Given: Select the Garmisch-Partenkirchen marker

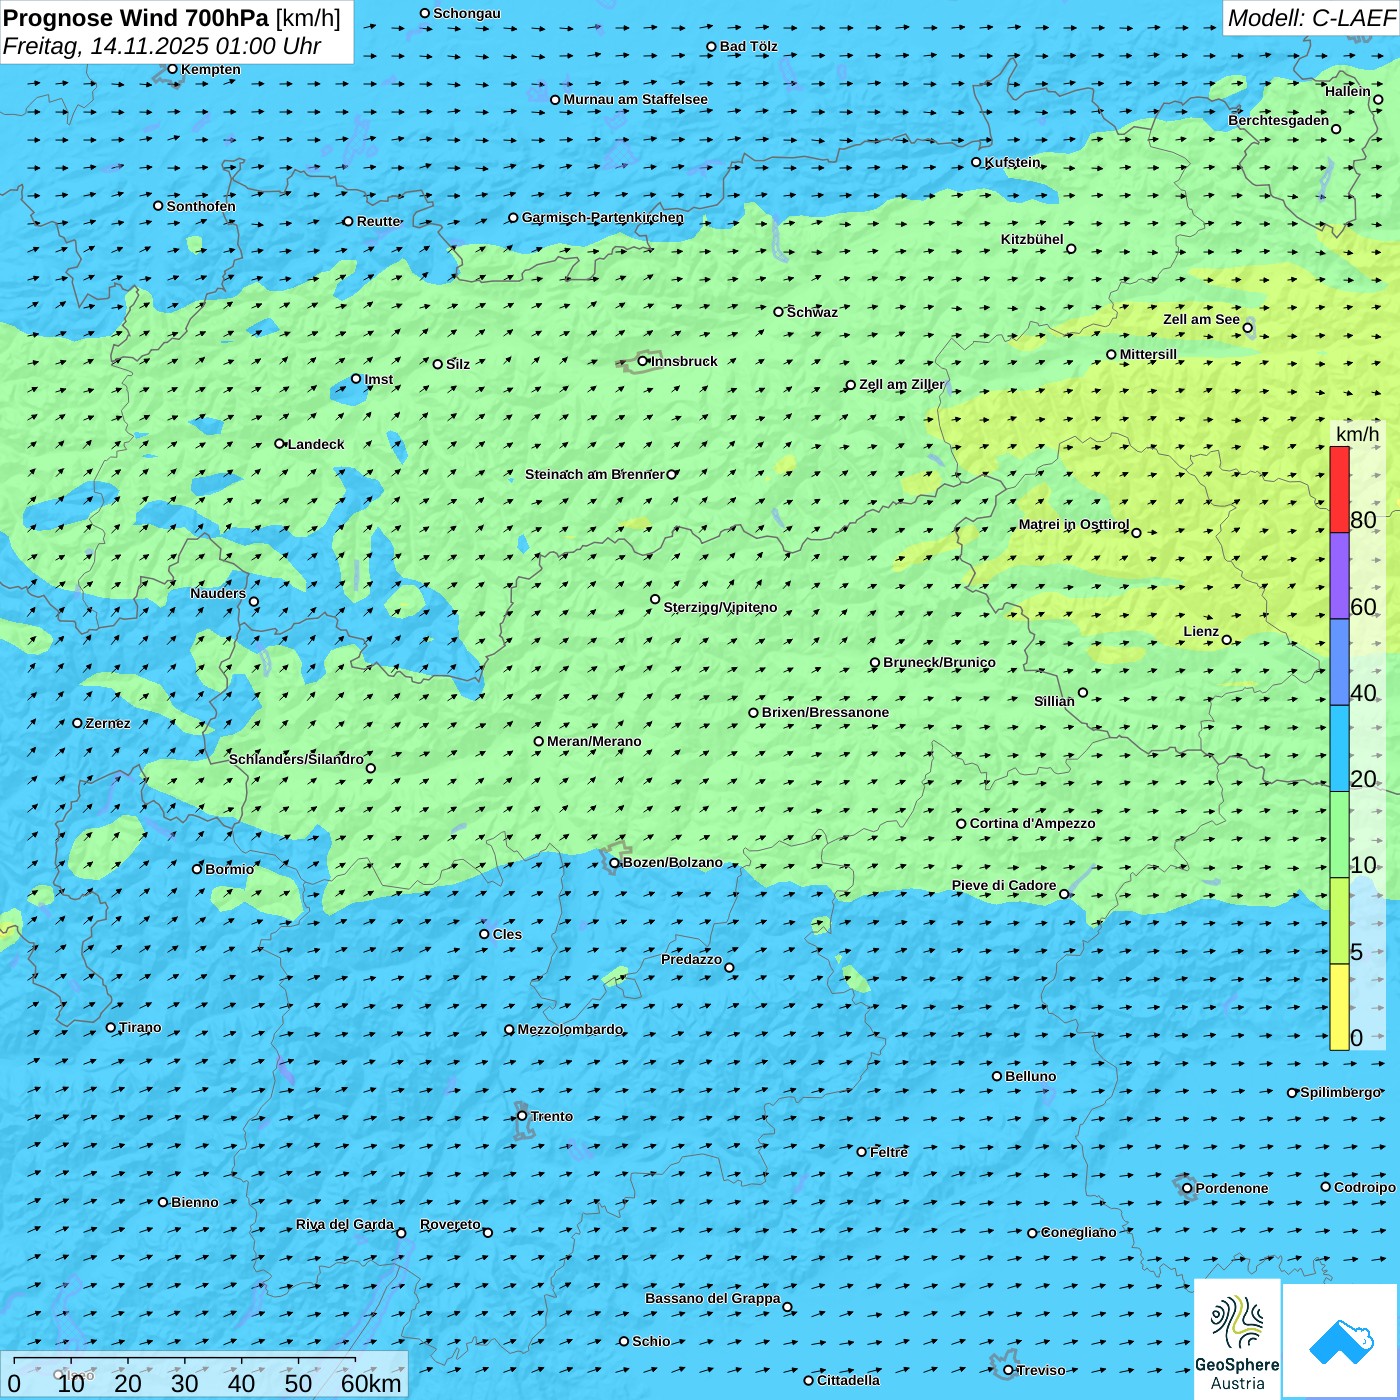Looking at the screenshot, I should pyautogui.click(x=513, y=218).
